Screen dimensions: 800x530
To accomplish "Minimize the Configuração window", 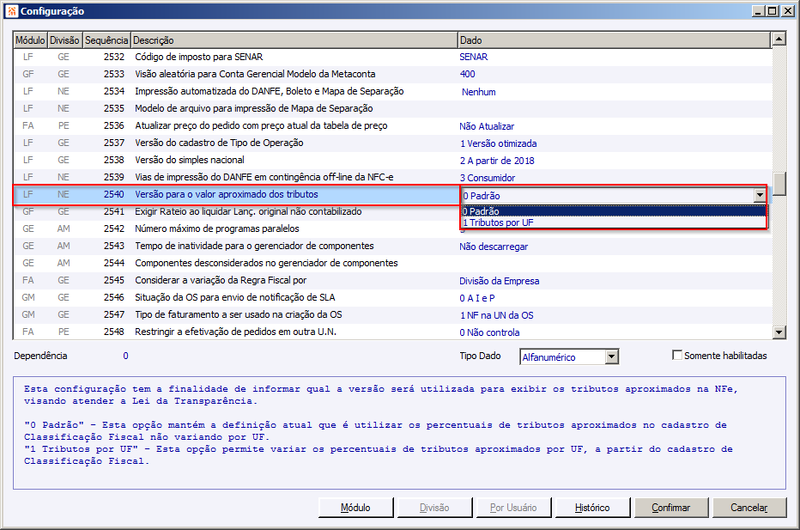I will pyautogui.click(x=758, y=11).
